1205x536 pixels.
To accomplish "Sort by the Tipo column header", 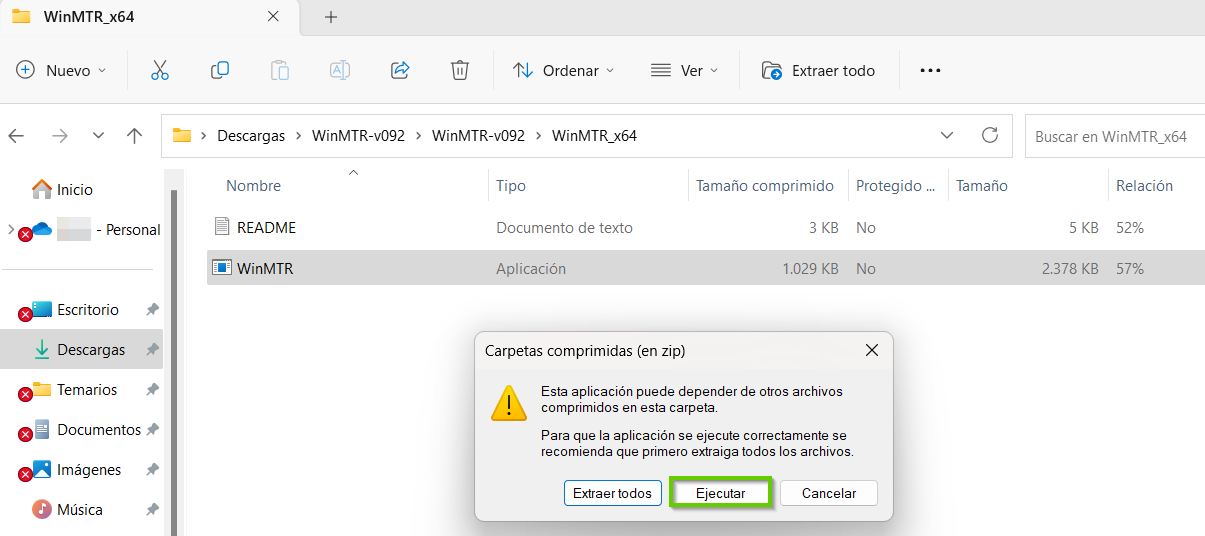I will coord(510,186).
